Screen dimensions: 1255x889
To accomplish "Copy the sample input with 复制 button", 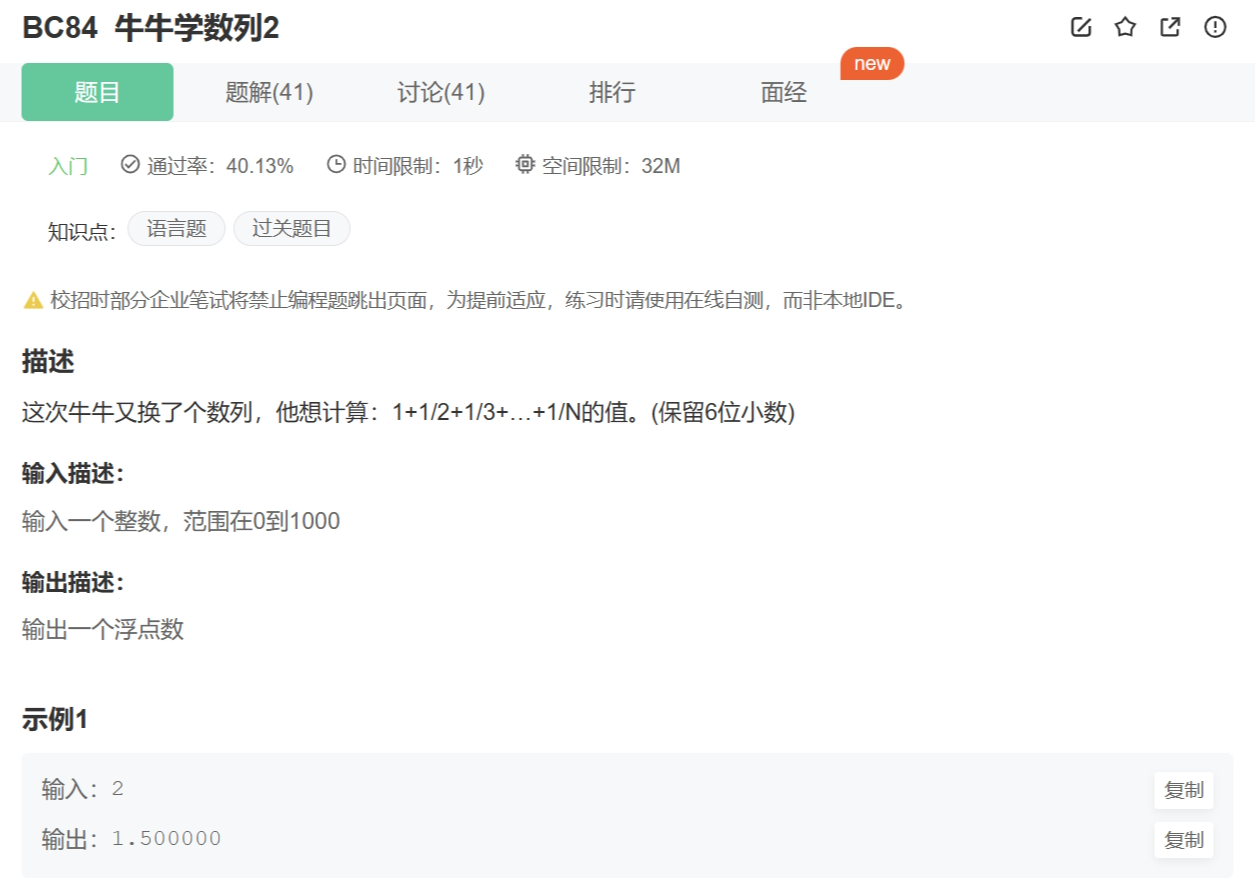I will [1183, 790].
